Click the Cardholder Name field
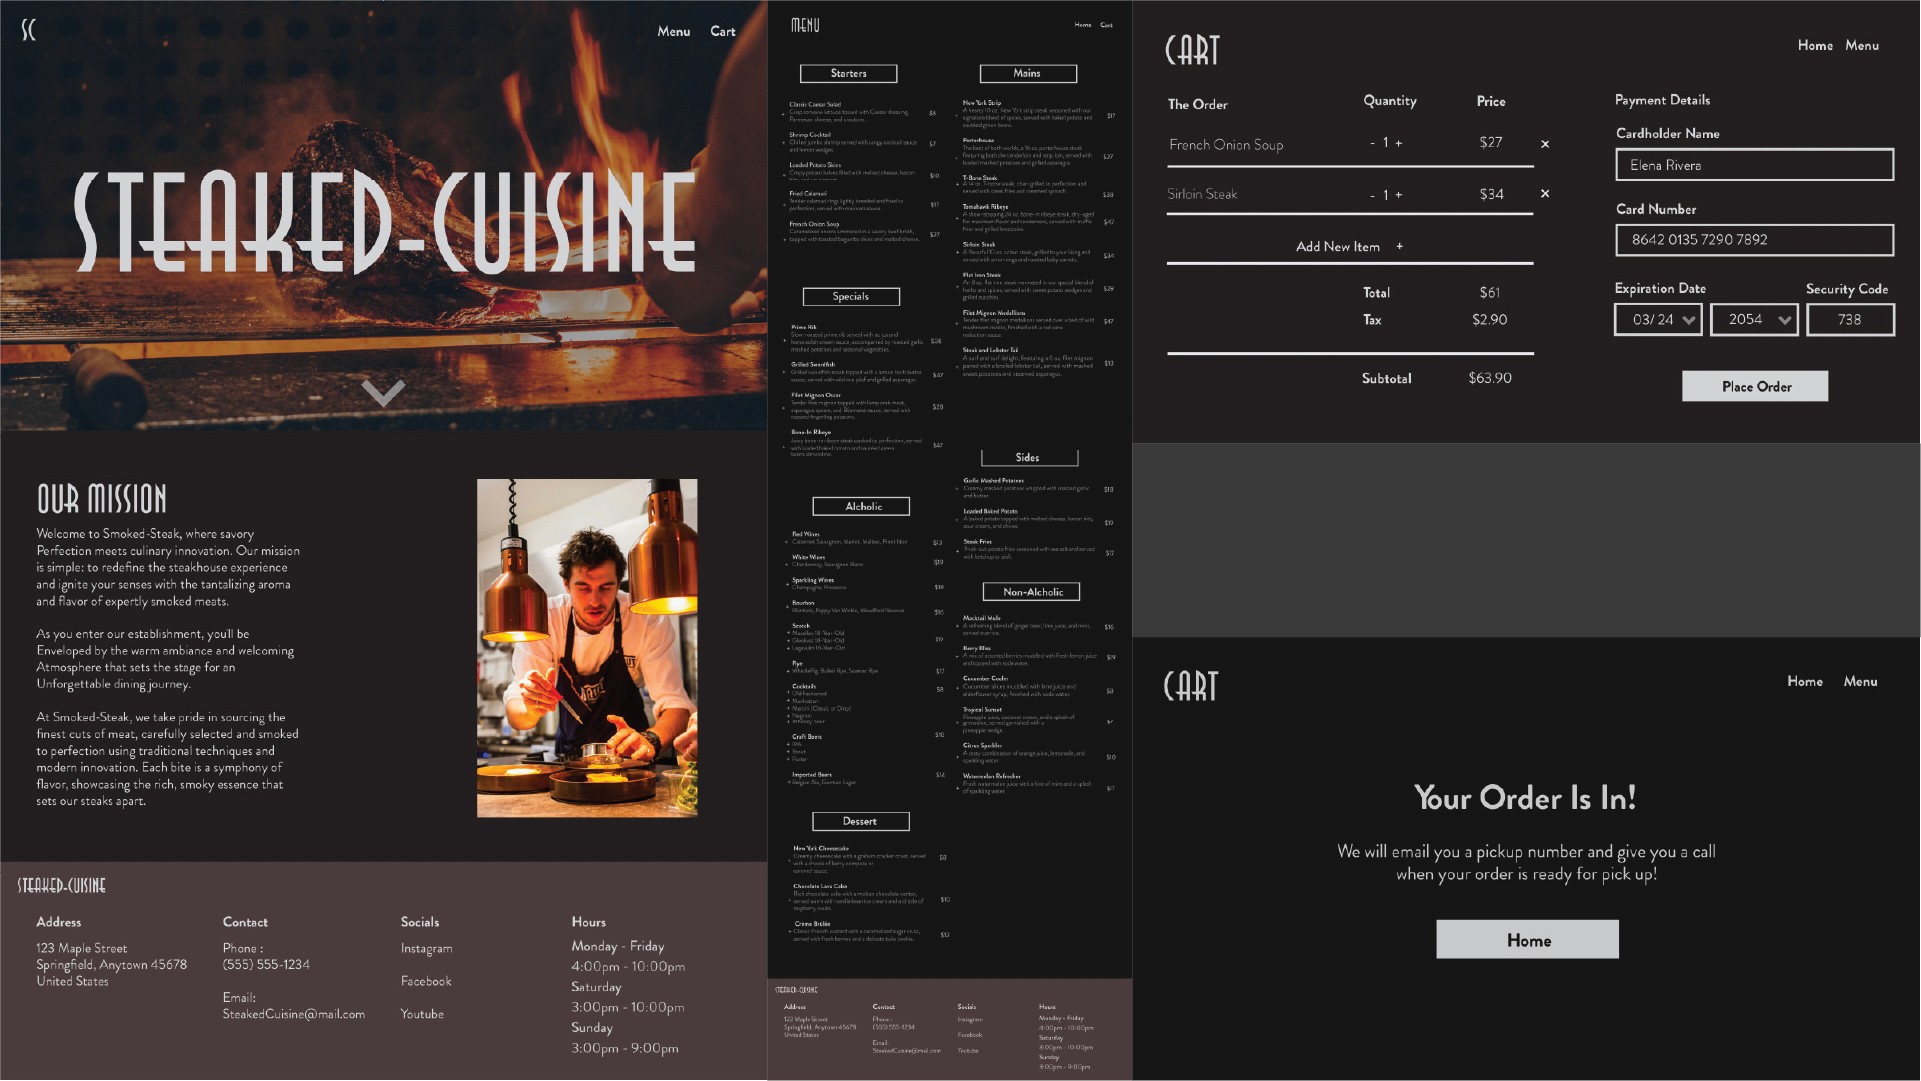 click(x=1754, y=165)
